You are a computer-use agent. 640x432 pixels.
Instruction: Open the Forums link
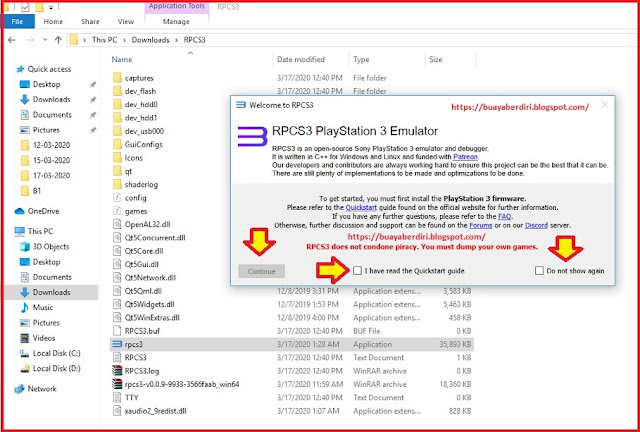point(481,225)
